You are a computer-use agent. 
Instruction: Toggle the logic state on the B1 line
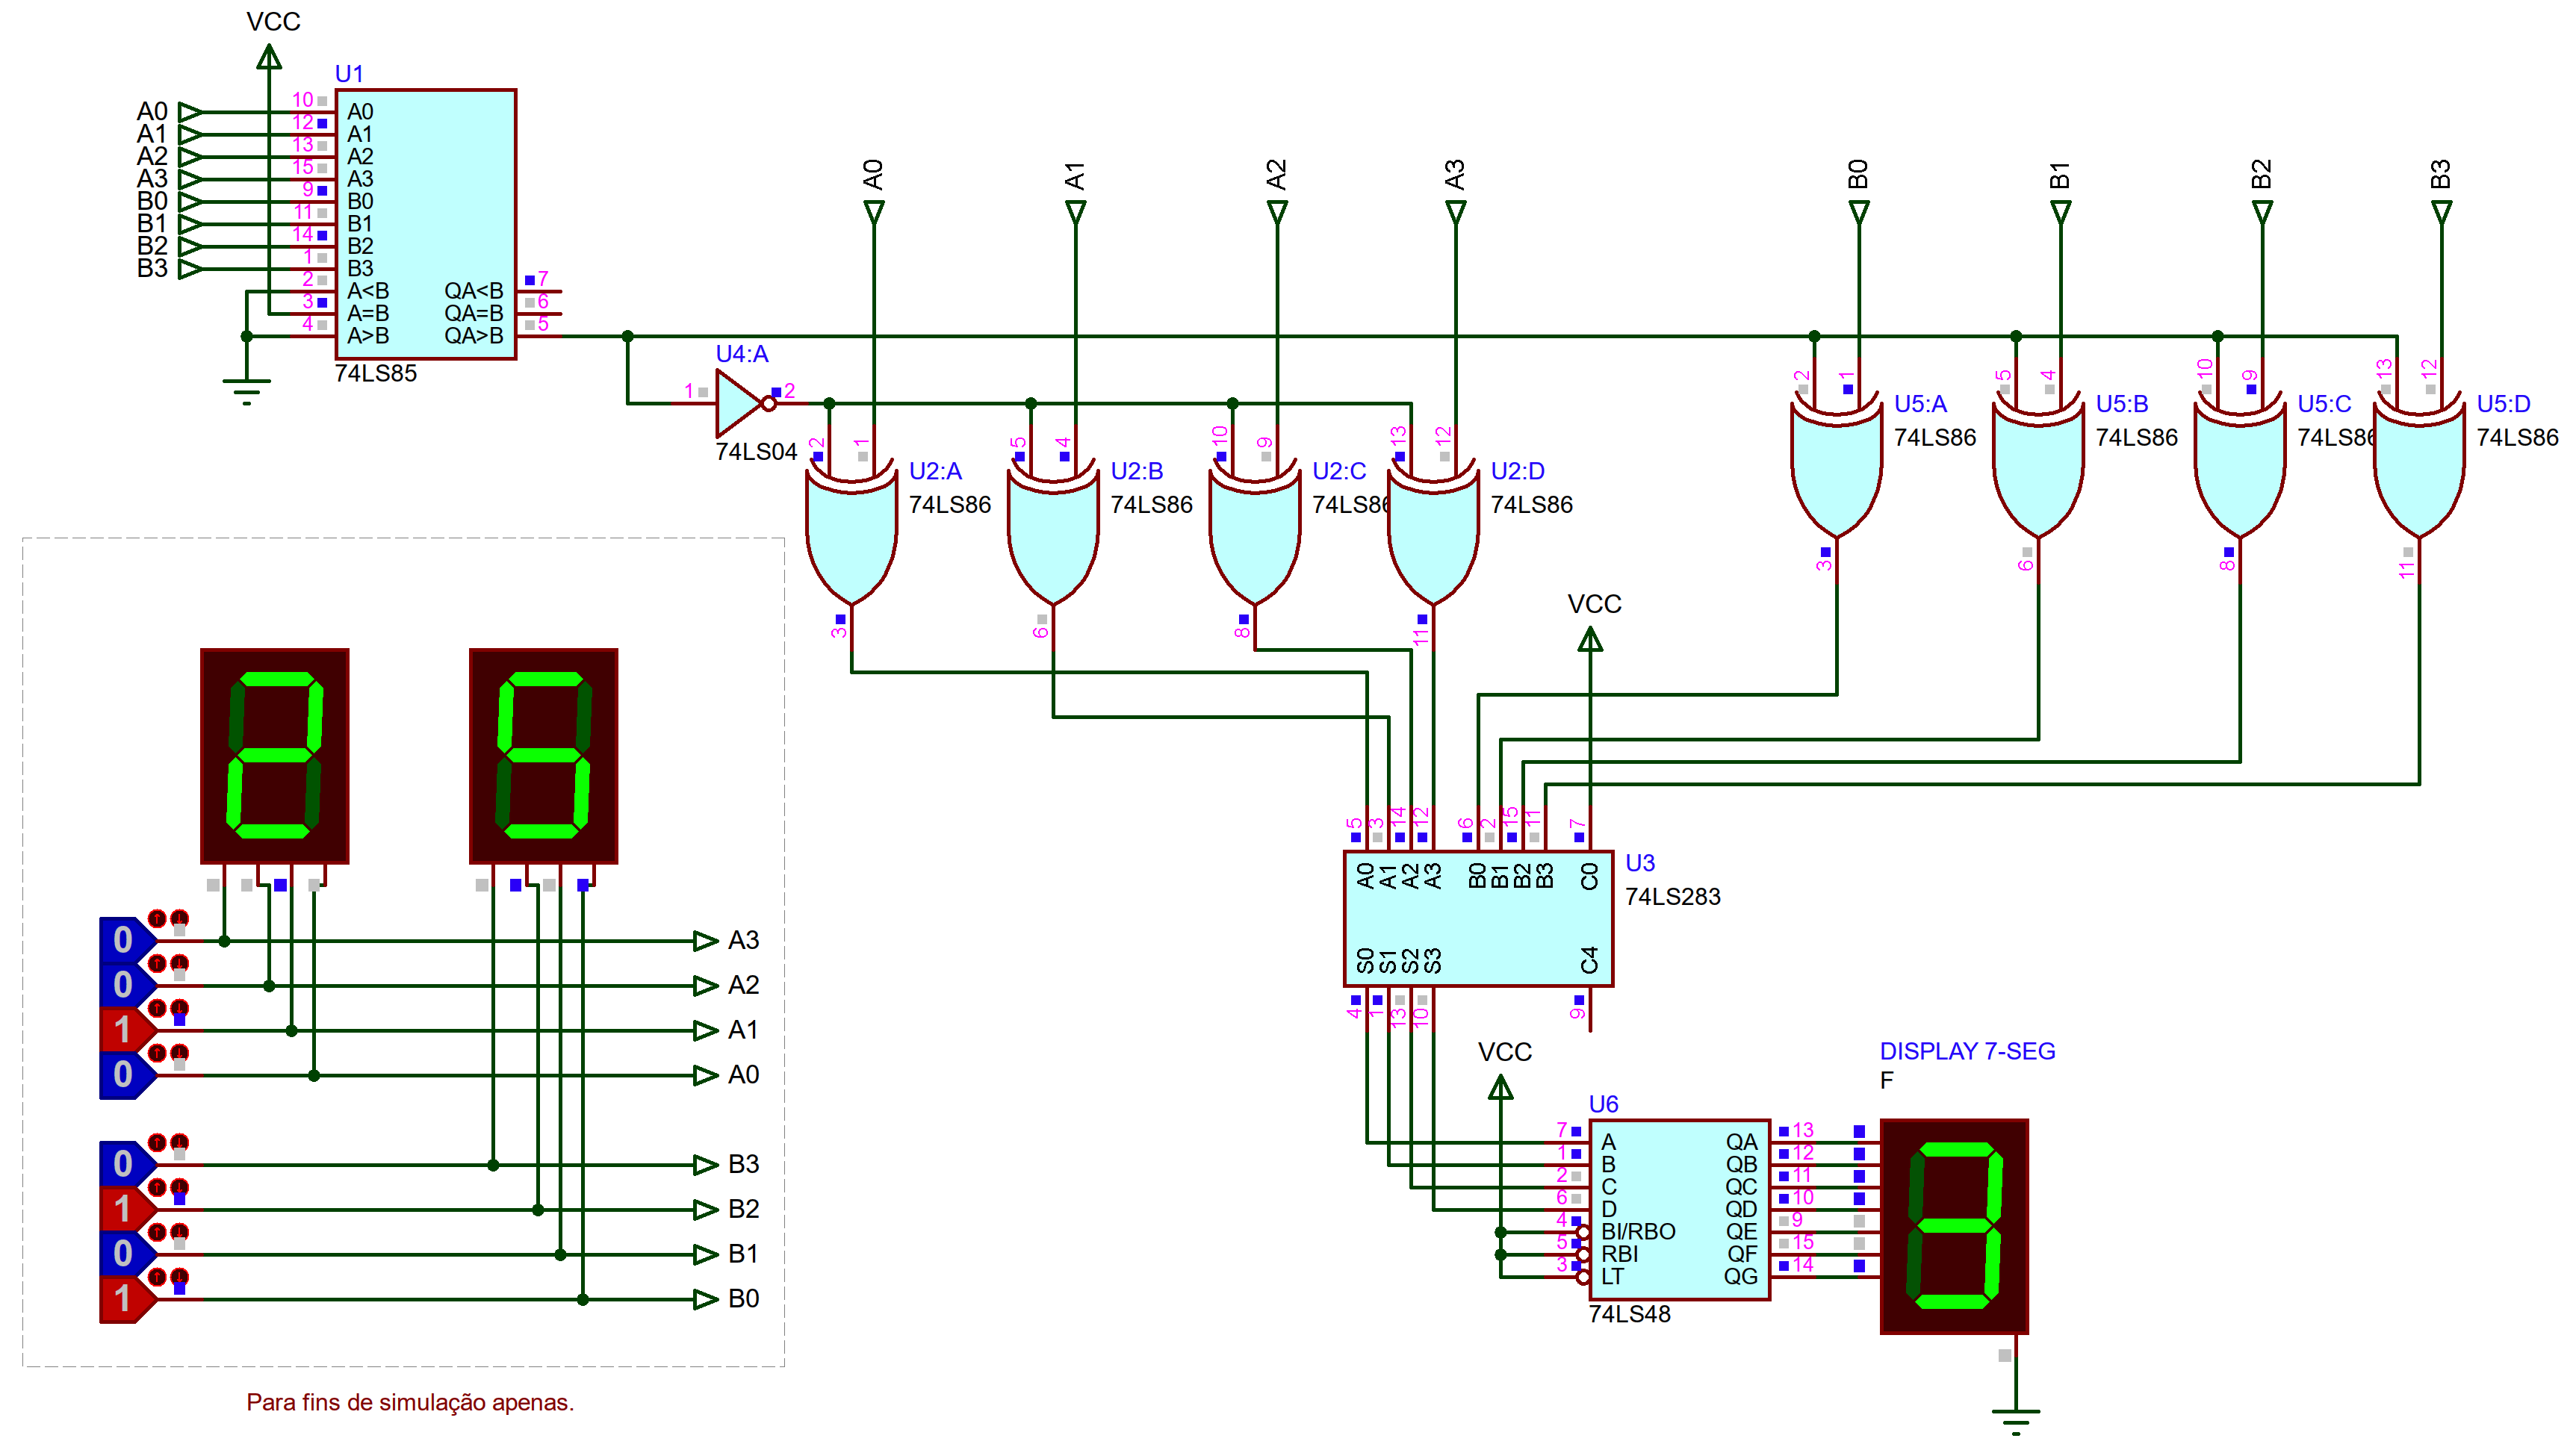(127, 1254)
